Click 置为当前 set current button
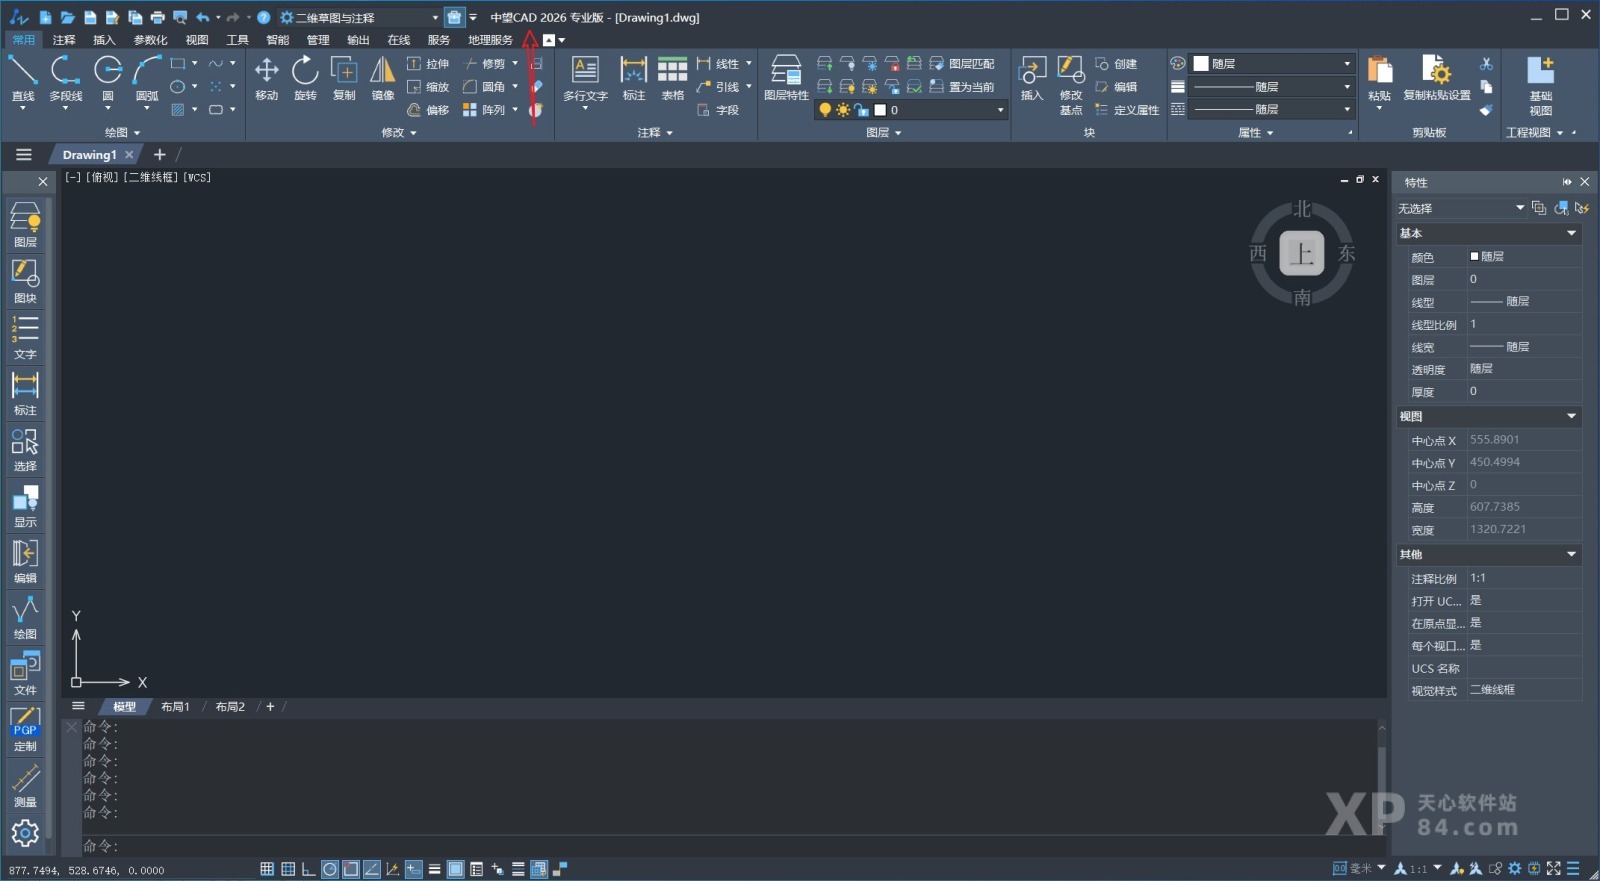This screenshot has height=881, width=1600. point(962,87)
